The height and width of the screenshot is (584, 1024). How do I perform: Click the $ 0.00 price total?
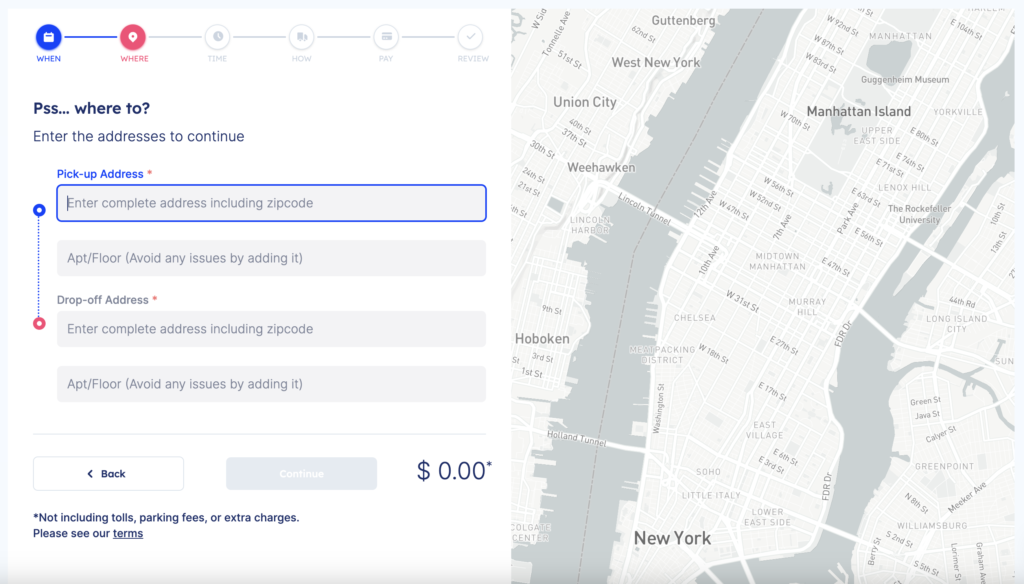pyautogui.click(x=454, y=471)
